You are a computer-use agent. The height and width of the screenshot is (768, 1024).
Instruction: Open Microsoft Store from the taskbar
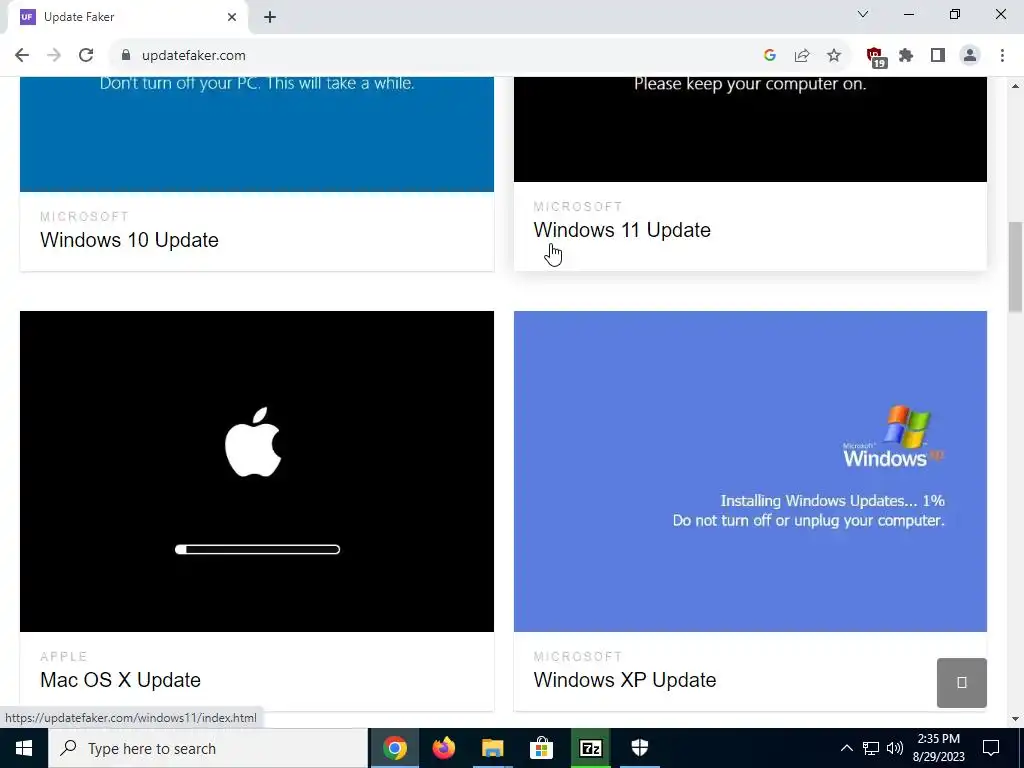[541, 748]
